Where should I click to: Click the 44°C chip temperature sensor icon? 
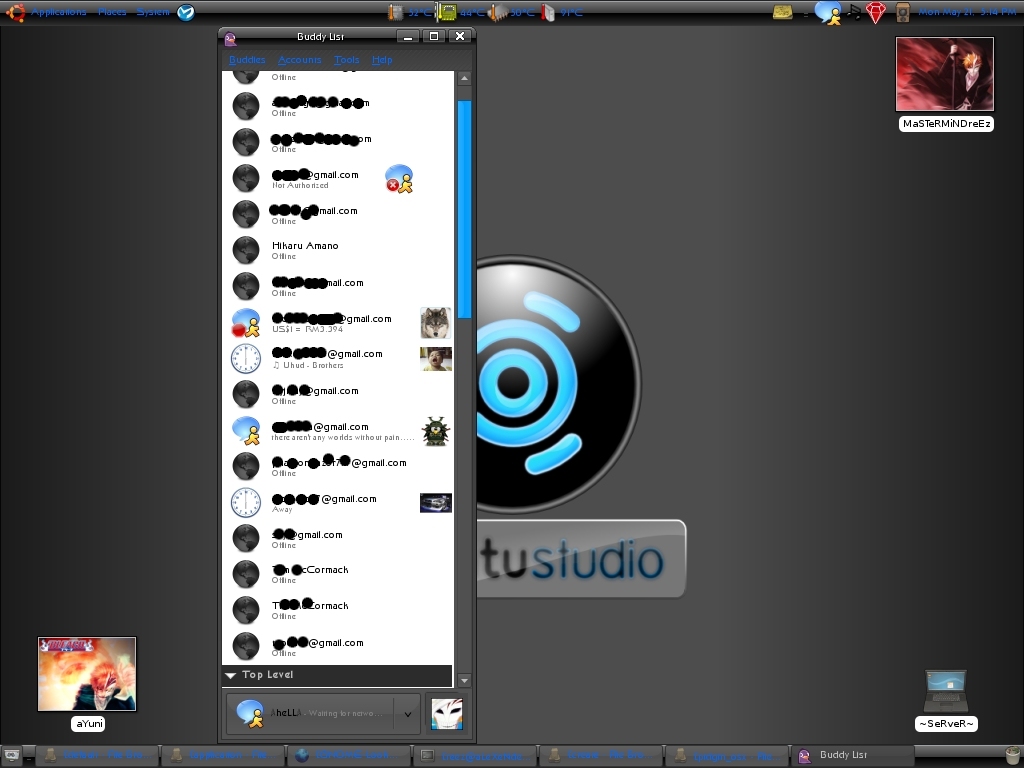pos(448,12)
